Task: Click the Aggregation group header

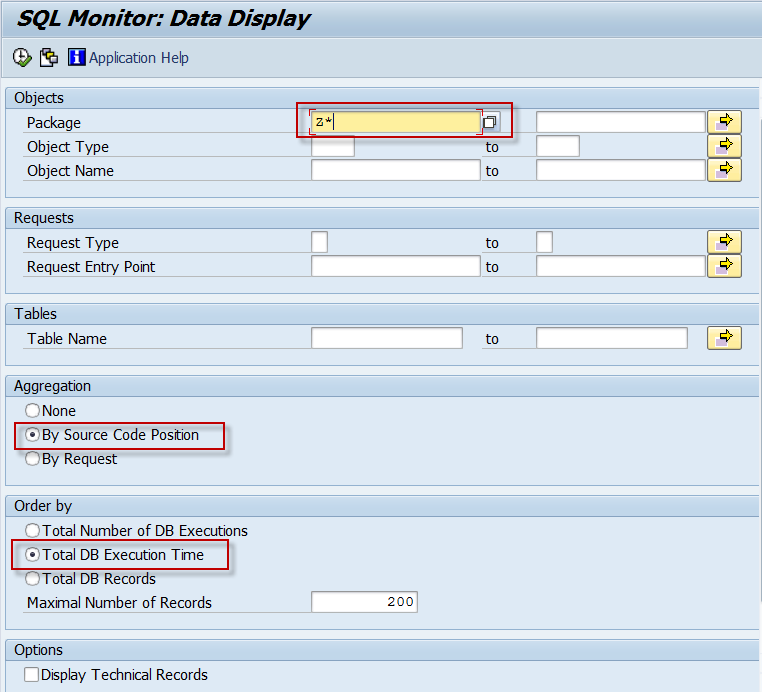Action: coord(52,386)
